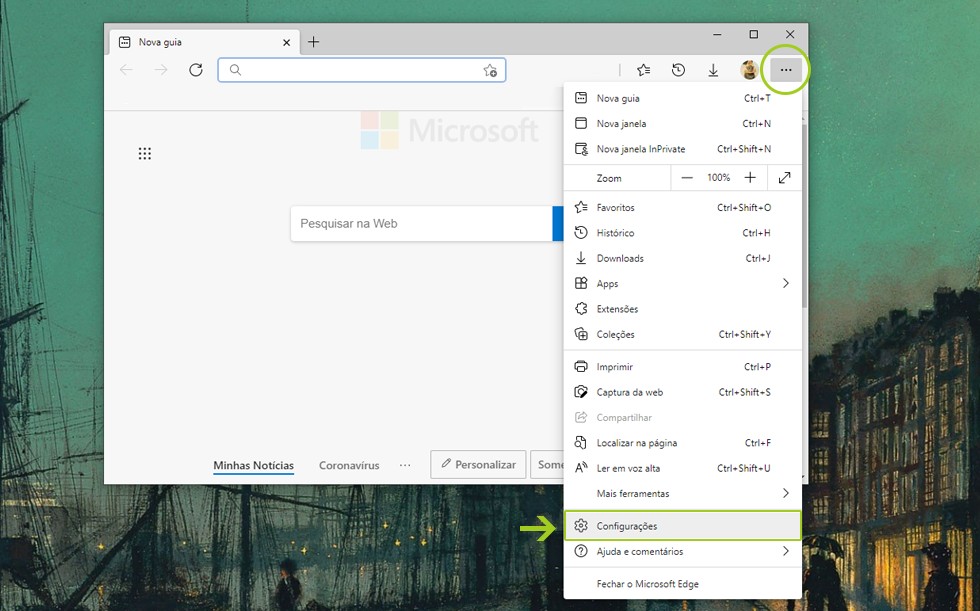Open Configurações from the menu
The width and height of the screenshot is (980, 611).
682,526
